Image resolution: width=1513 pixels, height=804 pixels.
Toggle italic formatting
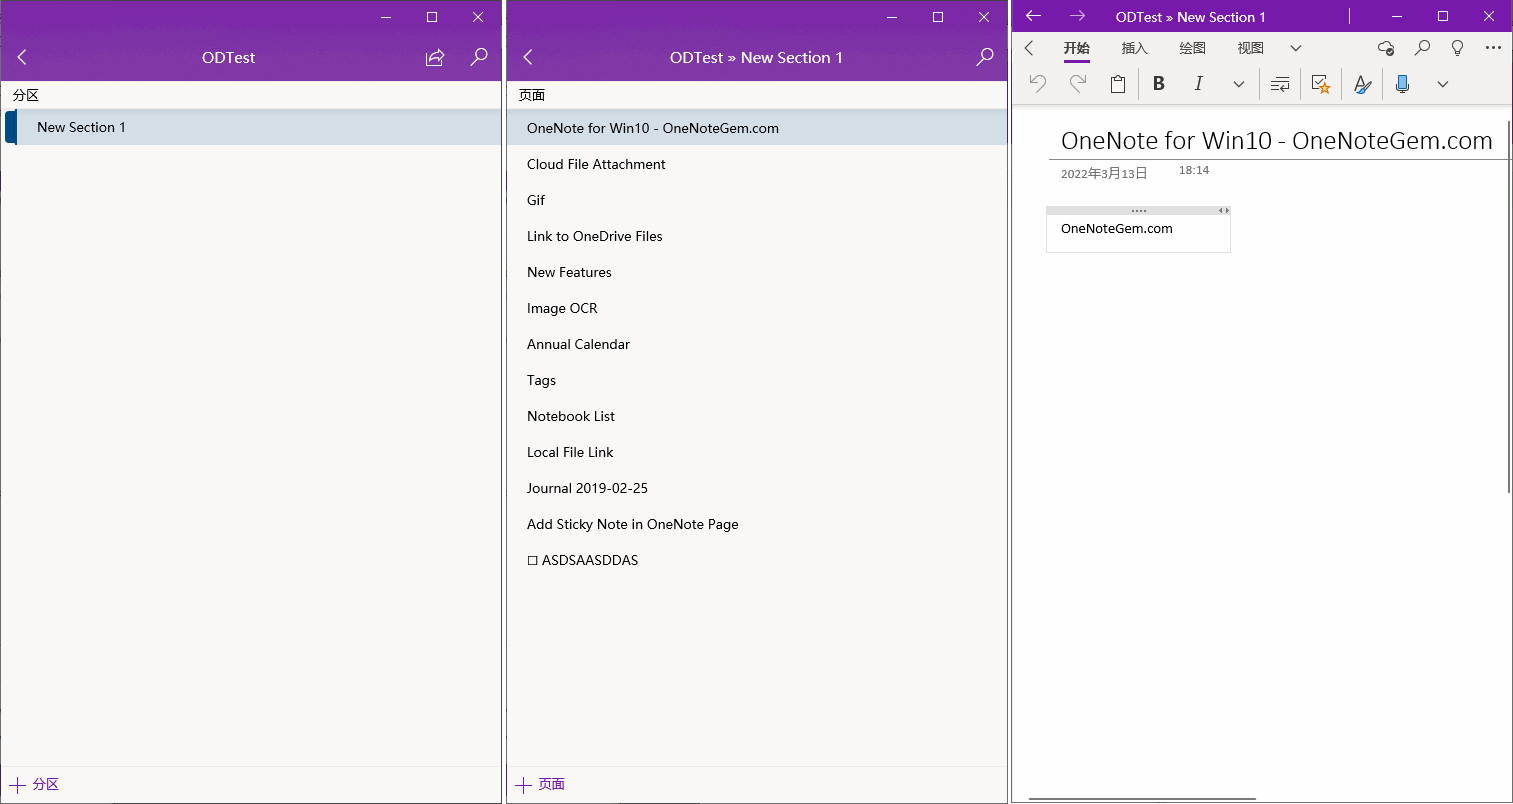coord(1198,84)
